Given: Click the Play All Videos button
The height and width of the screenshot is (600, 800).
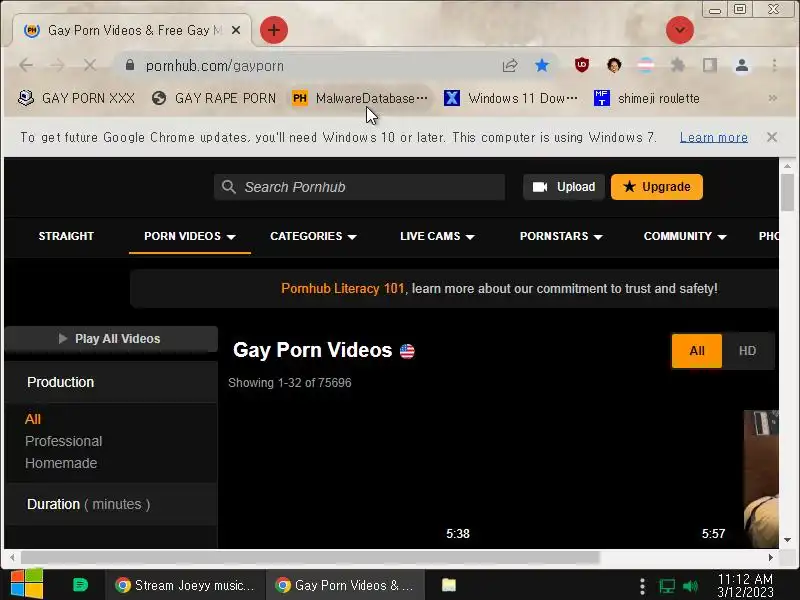Looking at the screenshot, I should [x=111, y=339].
